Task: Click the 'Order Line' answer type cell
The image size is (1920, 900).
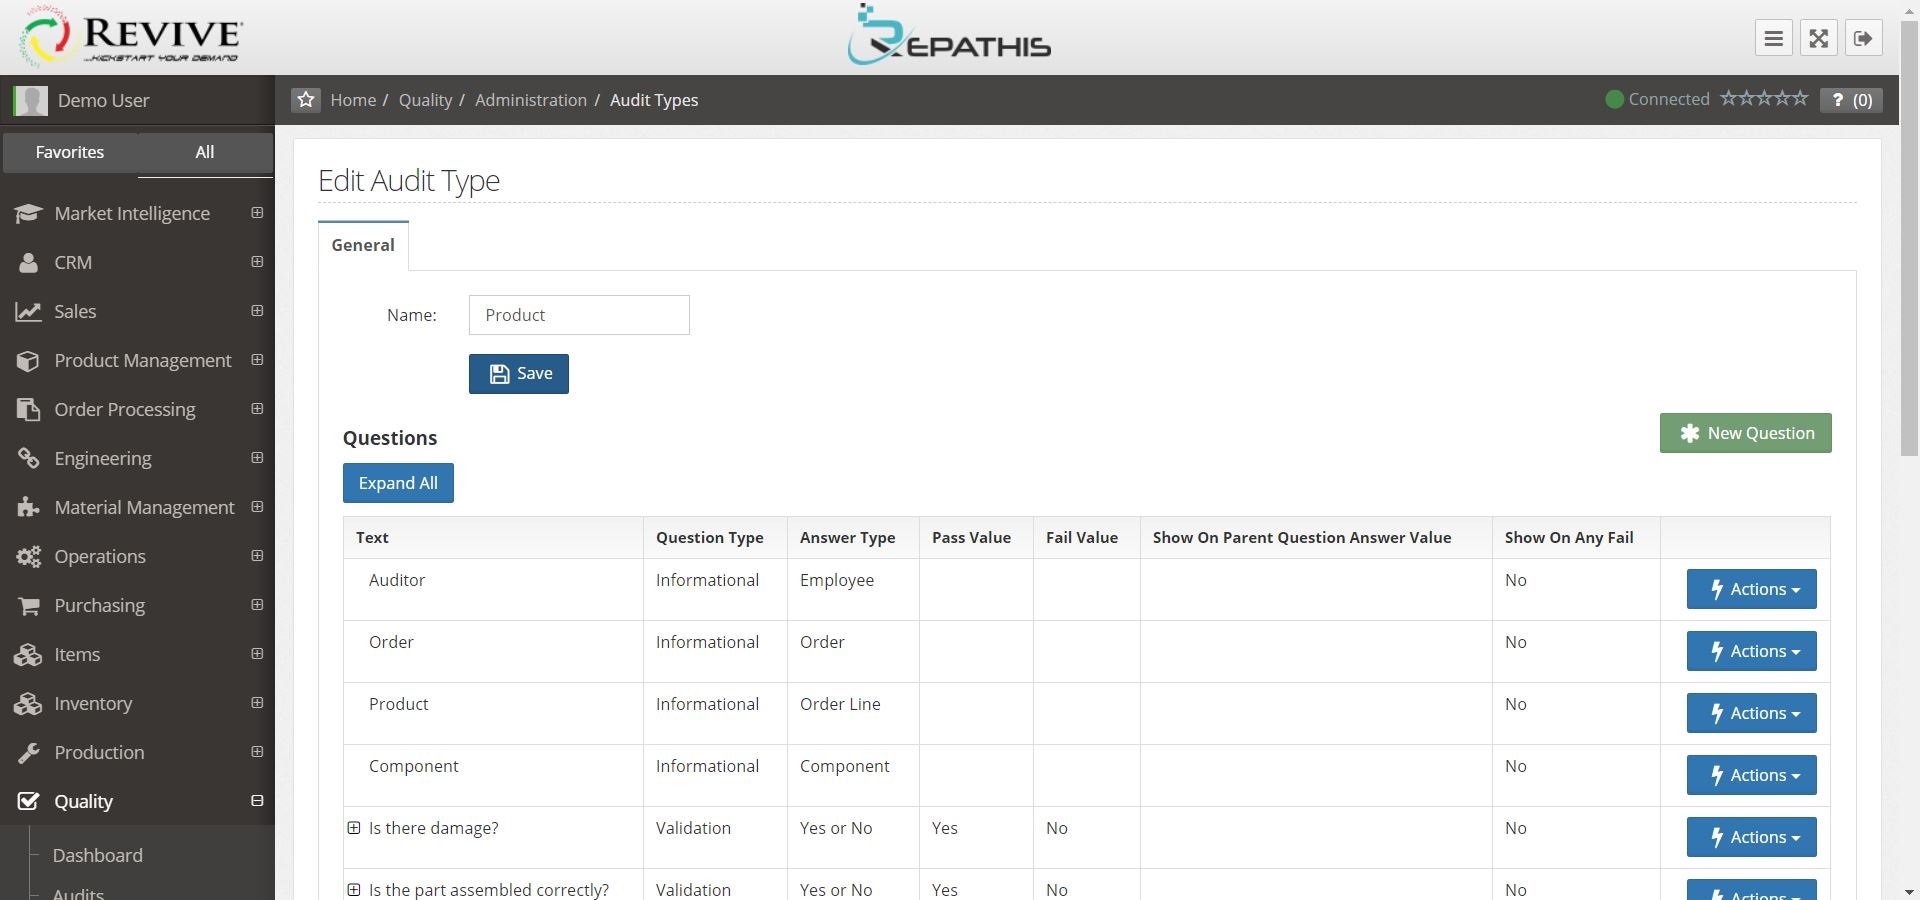Action: (852, 713)
